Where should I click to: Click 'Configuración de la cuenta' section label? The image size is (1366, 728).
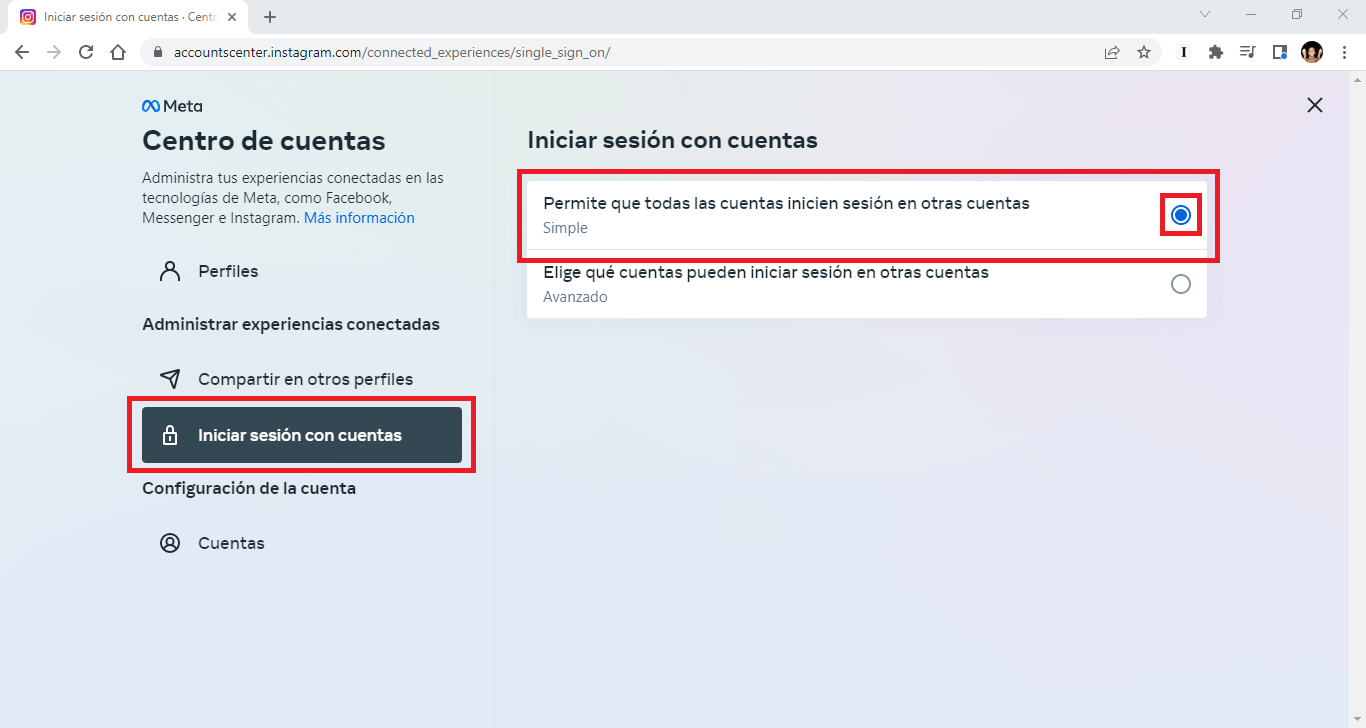coord(249,489)
